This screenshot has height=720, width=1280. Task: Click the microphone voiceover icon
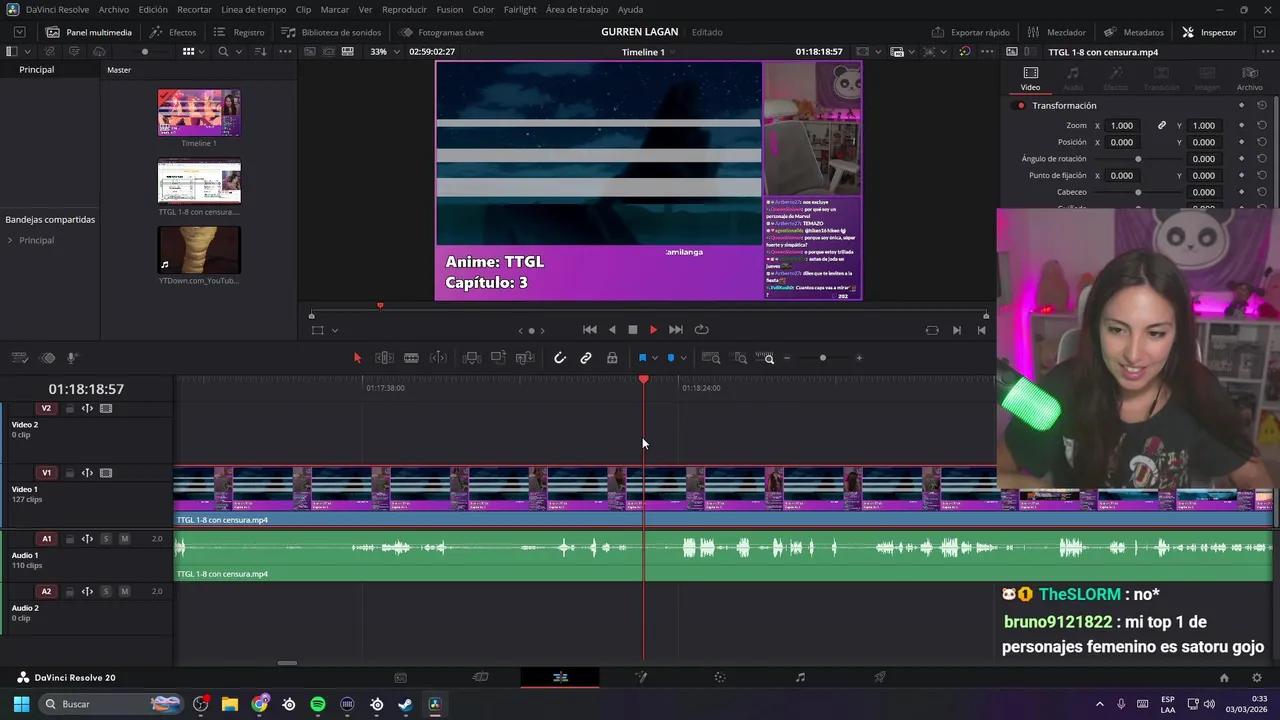tap(72, 358)
